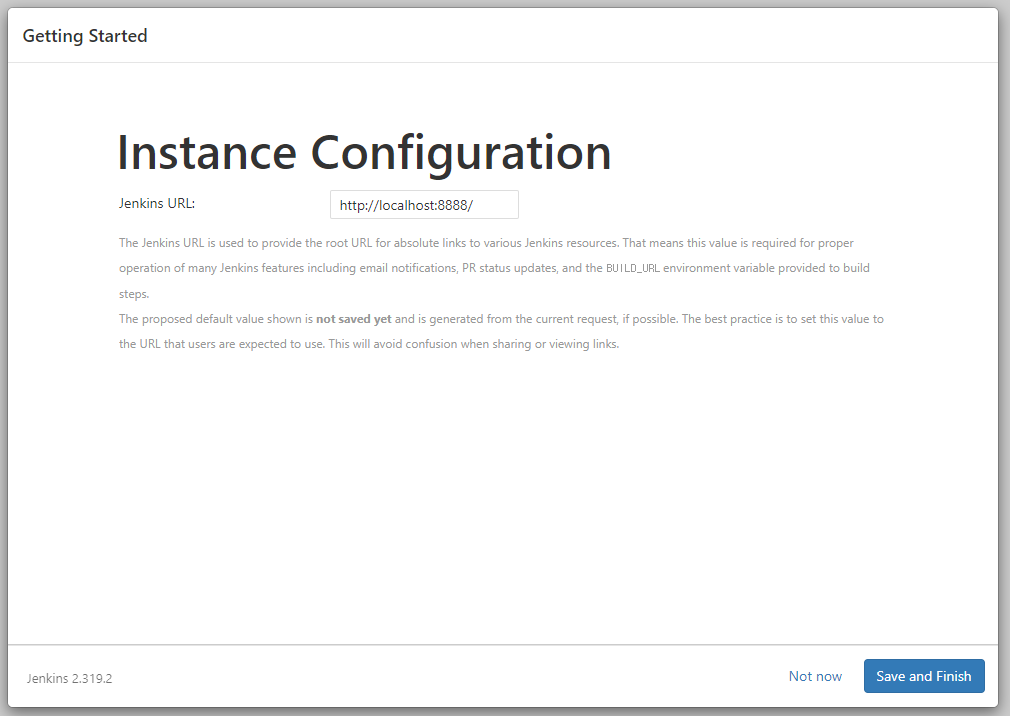Choose the Not now link

click(x=815, y=676)
